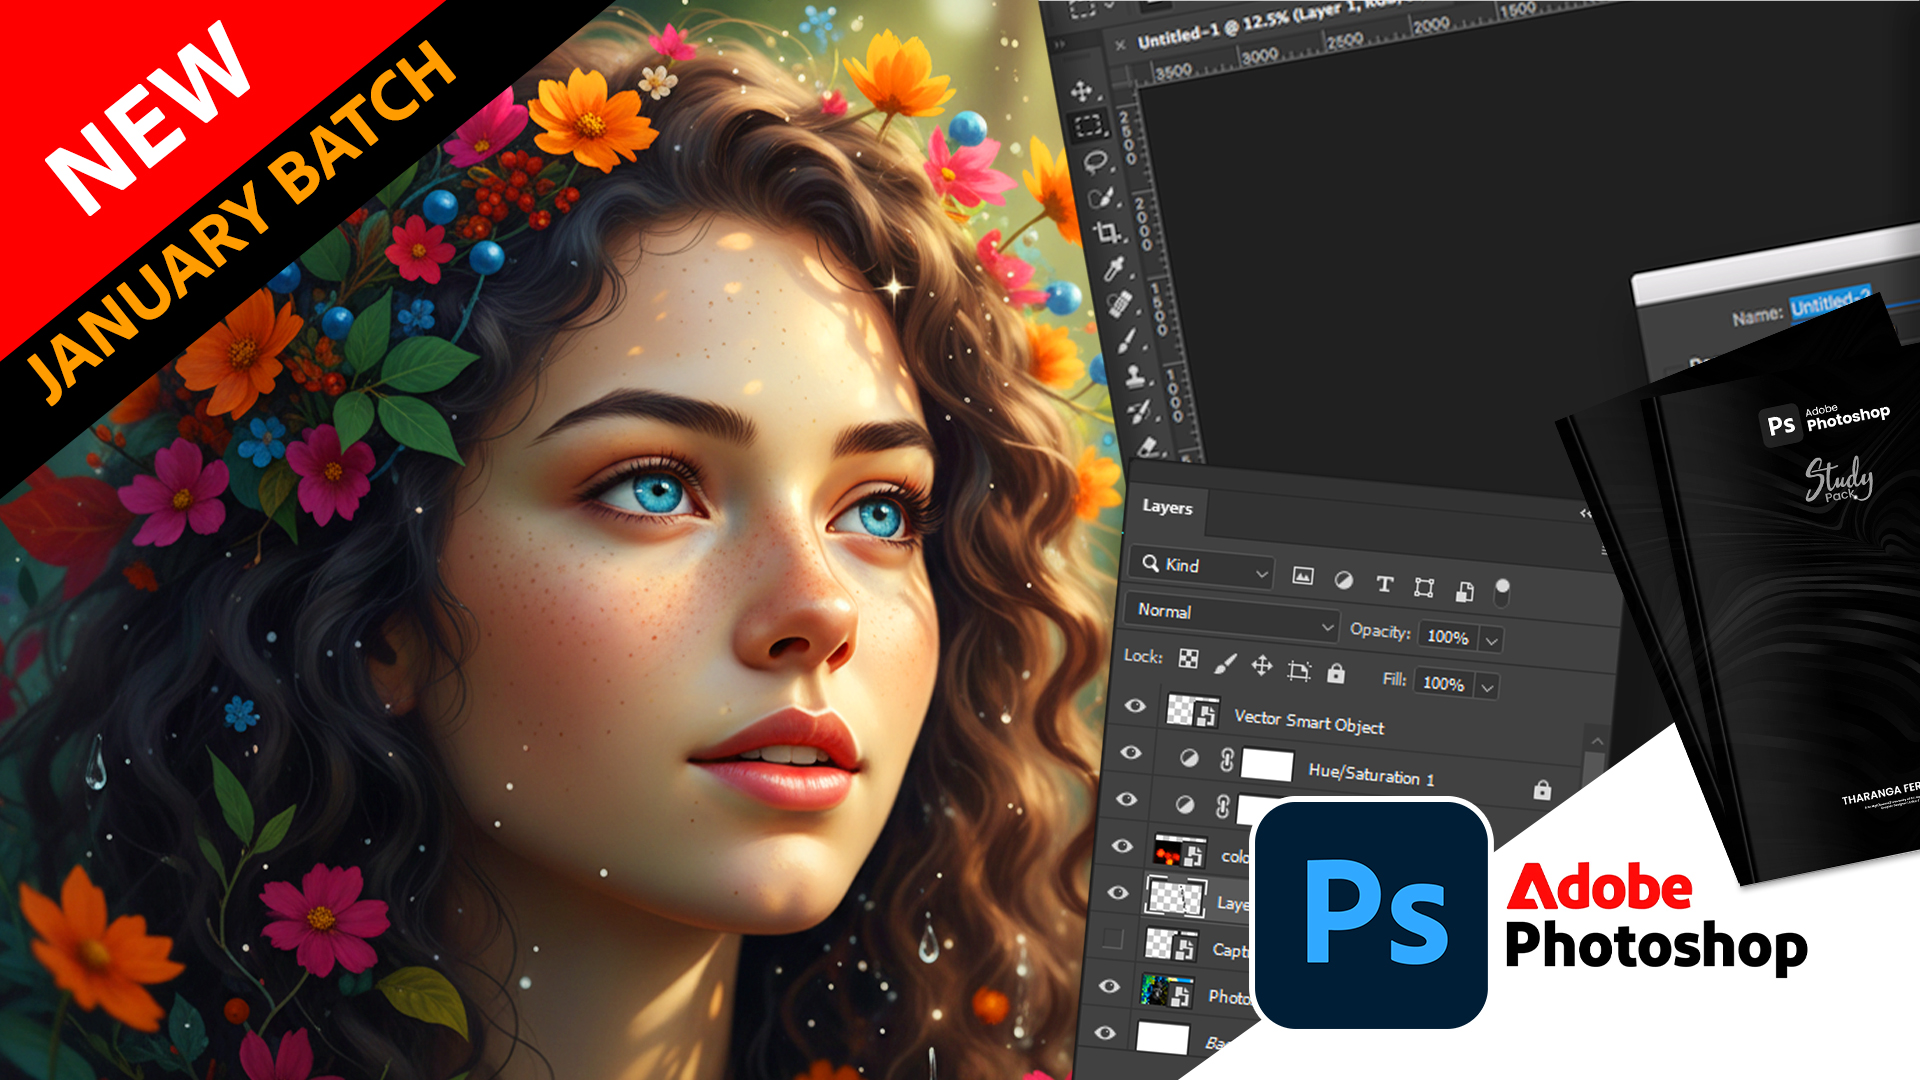Viewport: 1920px width, 1080px height.
Task: Switch to the Layers tab
Action: point(1167,507)
